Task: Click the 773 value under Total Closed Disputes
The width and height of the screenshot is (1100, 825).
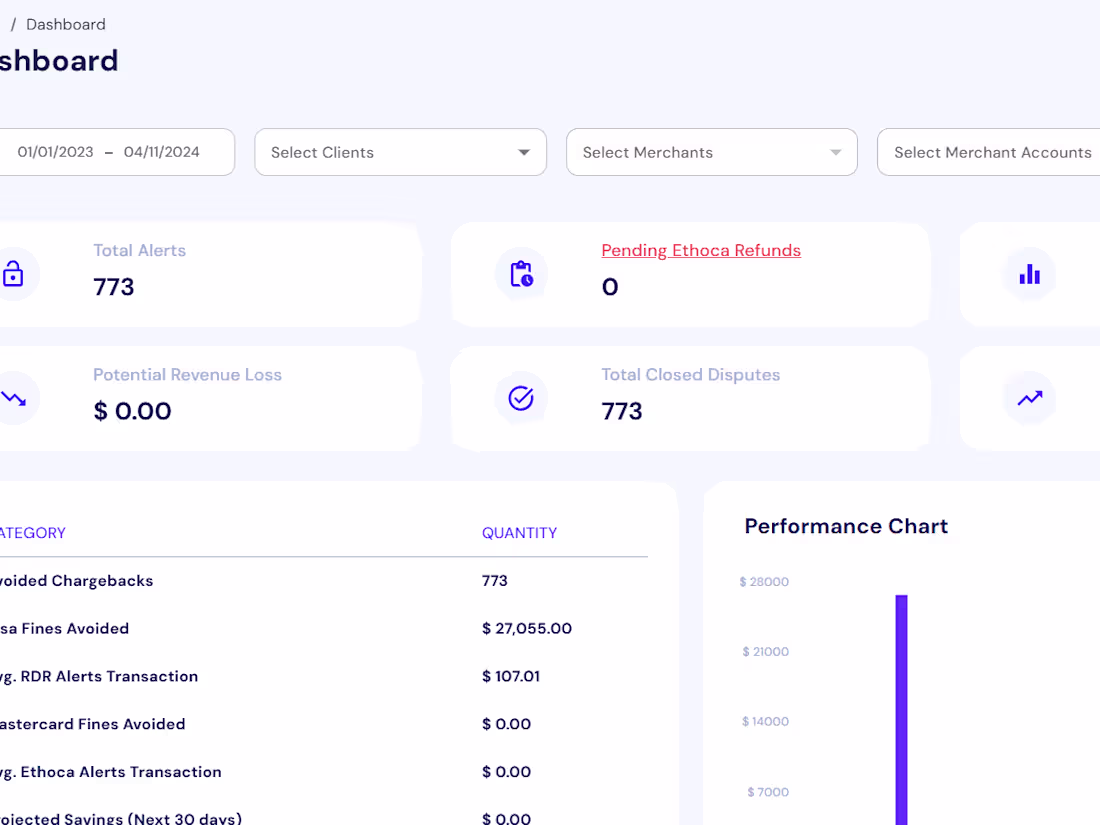Action: (x=622, y=411)
